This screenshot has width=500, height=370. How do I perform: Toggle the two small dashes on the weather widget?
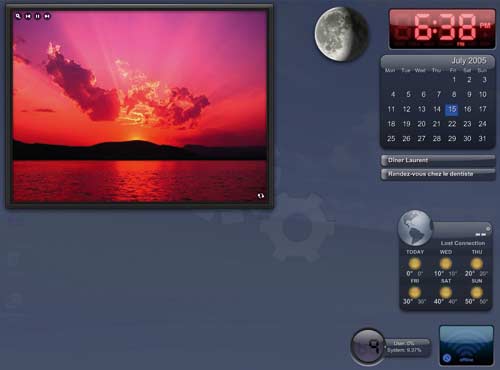coord(480,234)
